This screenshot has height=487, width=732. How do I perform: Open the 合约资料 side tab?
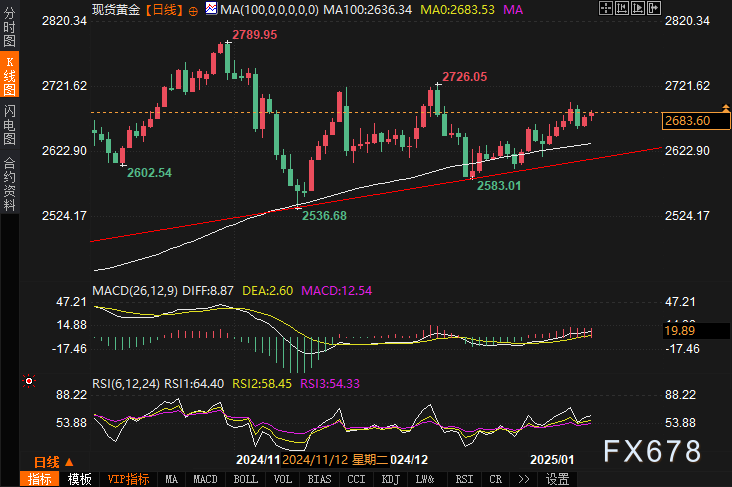[x=9, y=183]
